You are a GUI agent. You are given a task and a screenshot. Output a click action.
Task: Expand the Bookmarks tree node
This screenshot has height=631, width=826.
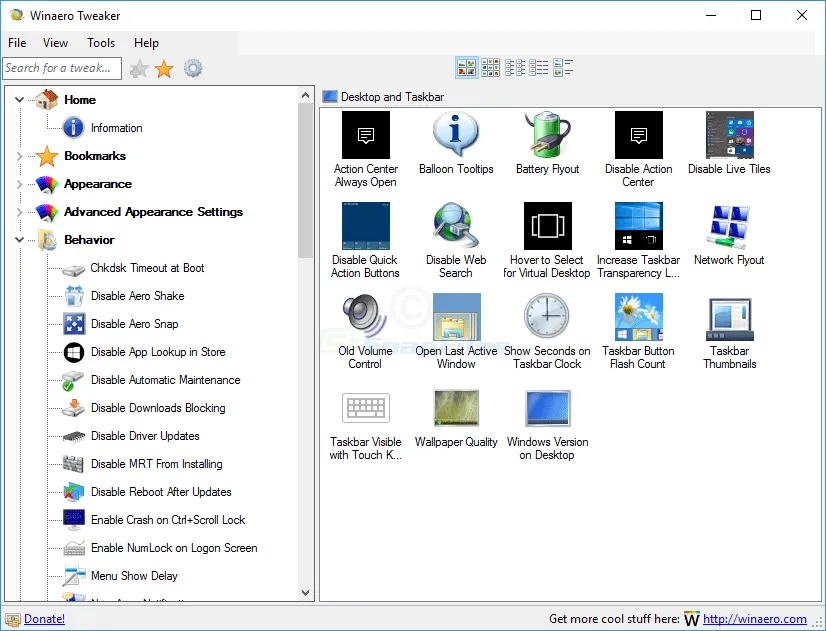(x=19, y=156)
